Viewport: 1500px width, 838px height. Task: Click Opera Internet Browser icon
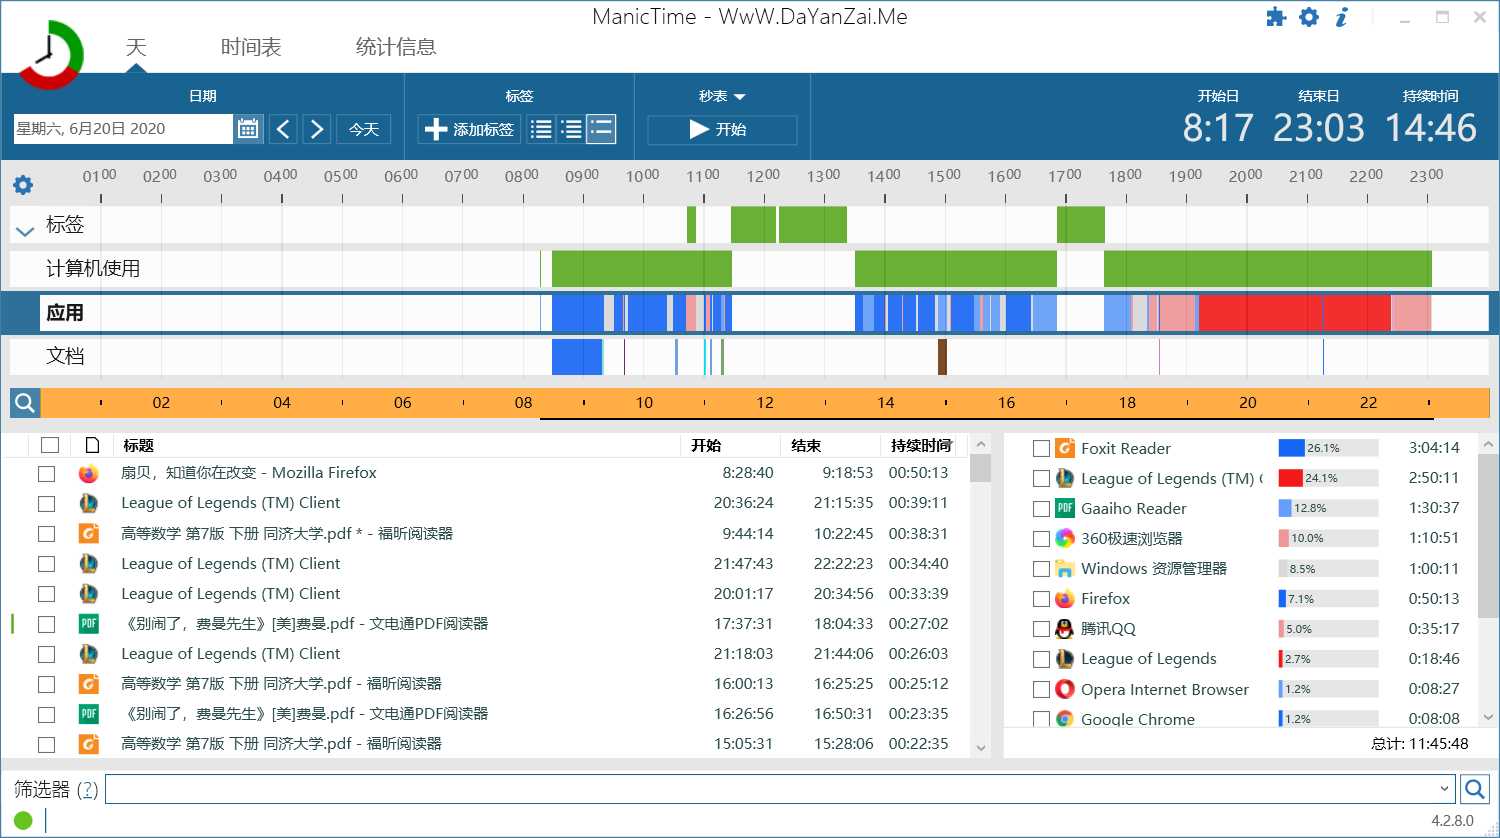[x=1065, y=689]
